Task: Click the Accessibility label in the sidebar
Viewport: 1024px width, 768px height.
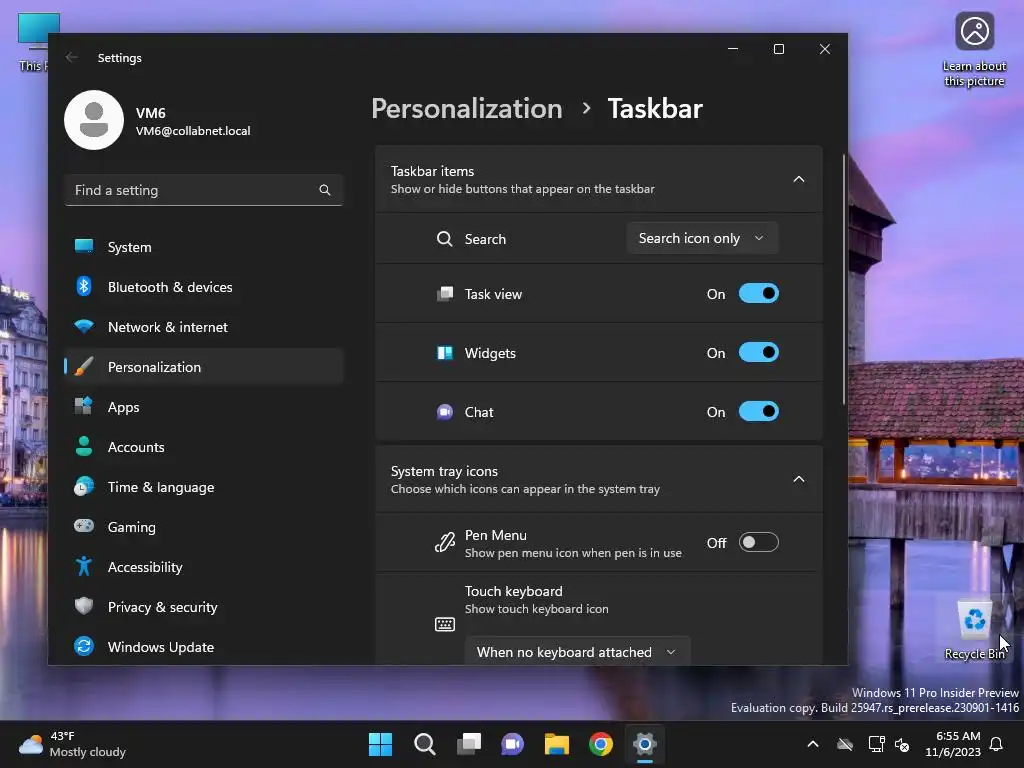Action: [x=145, y=567]
